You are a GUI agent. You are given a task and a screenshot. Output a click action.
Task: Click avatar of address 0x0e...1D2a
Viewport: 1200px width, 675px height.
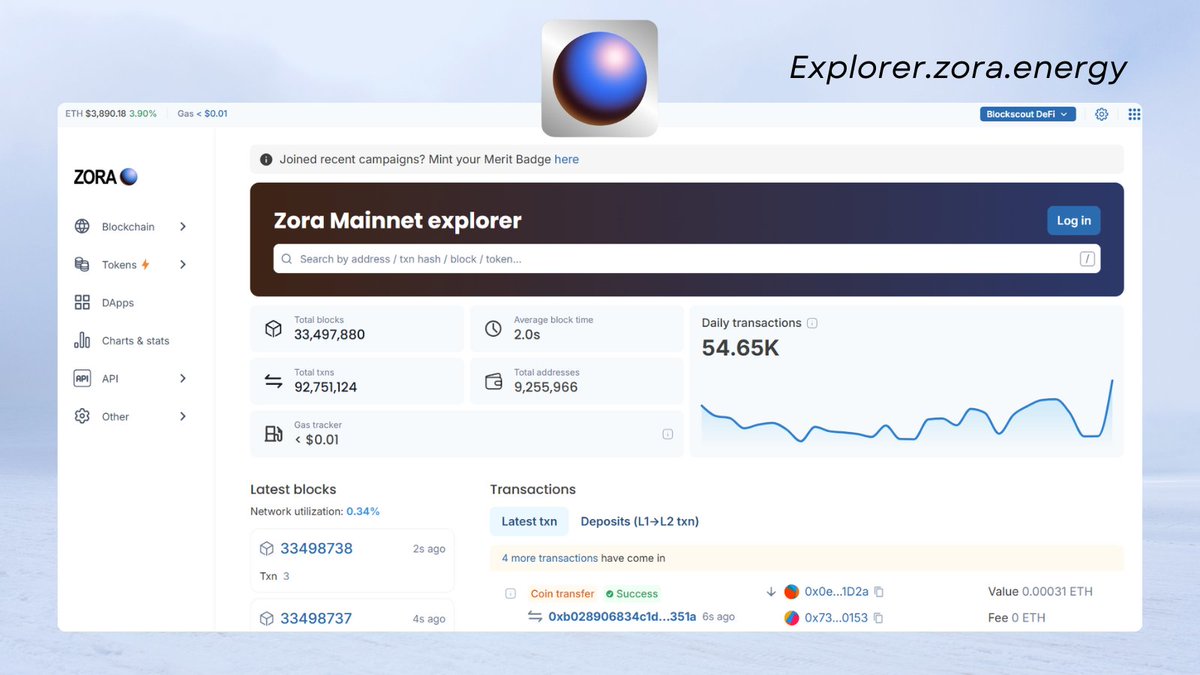[792, 592]
